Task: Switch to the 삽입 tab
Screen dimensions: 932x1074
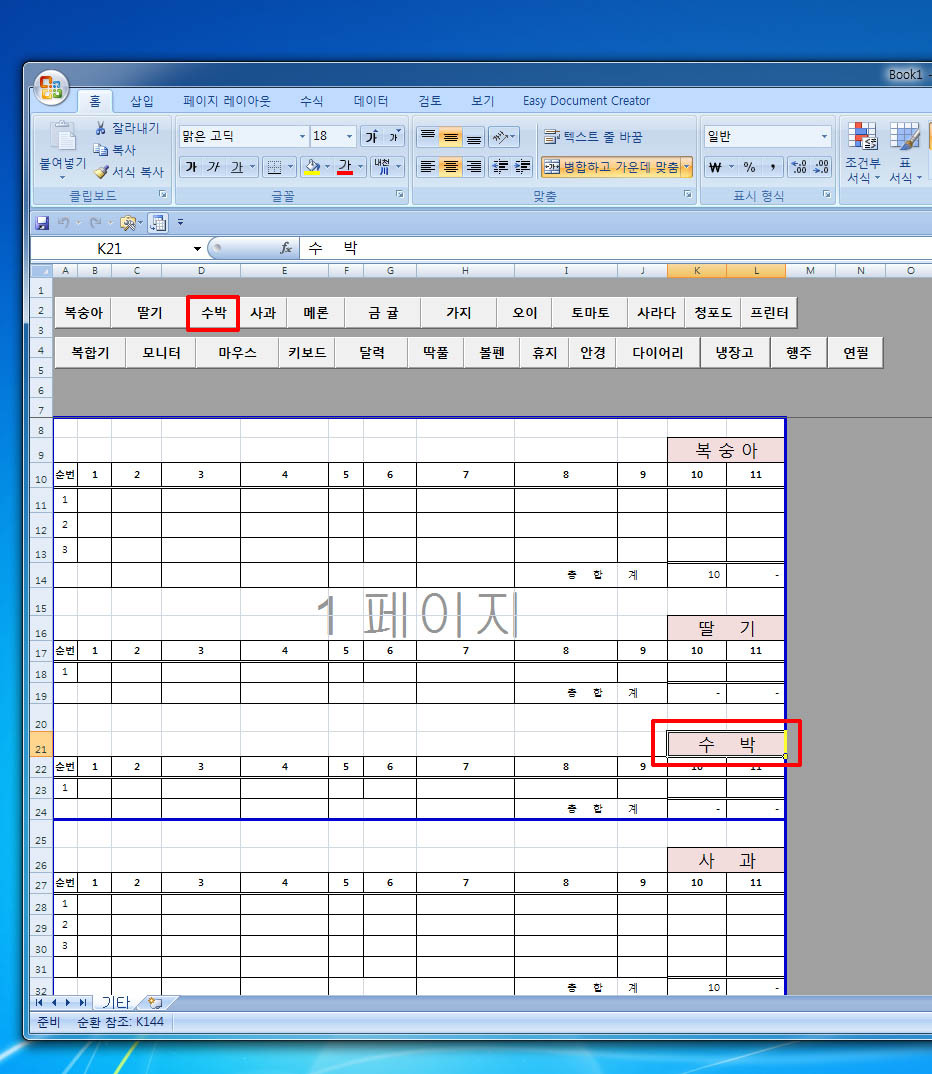Action: point(142,101)
